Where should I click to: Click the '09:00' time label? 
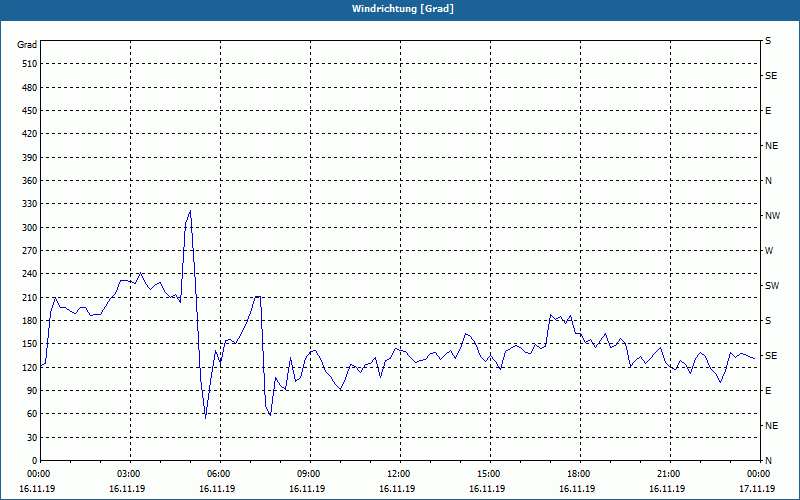click(310, 474)
